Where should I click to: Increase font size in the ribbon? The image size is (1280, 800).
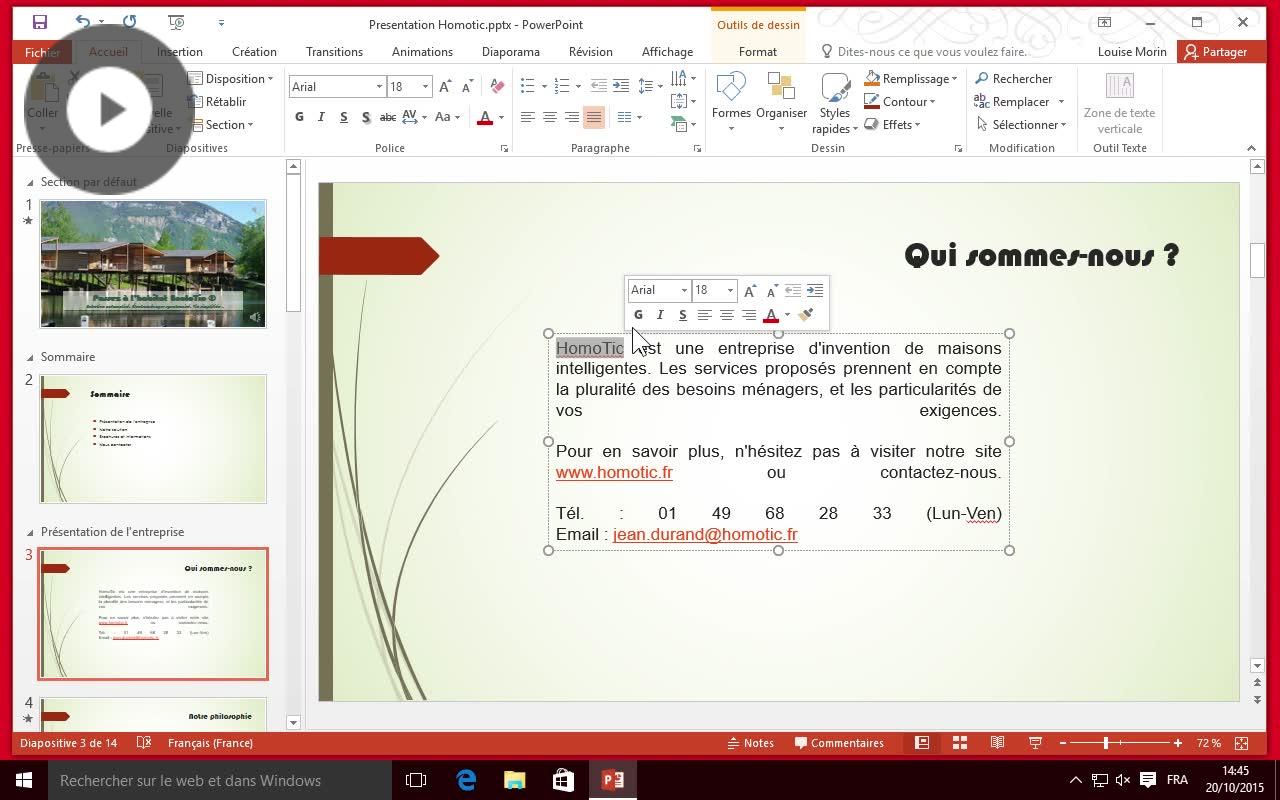[445, 87]
